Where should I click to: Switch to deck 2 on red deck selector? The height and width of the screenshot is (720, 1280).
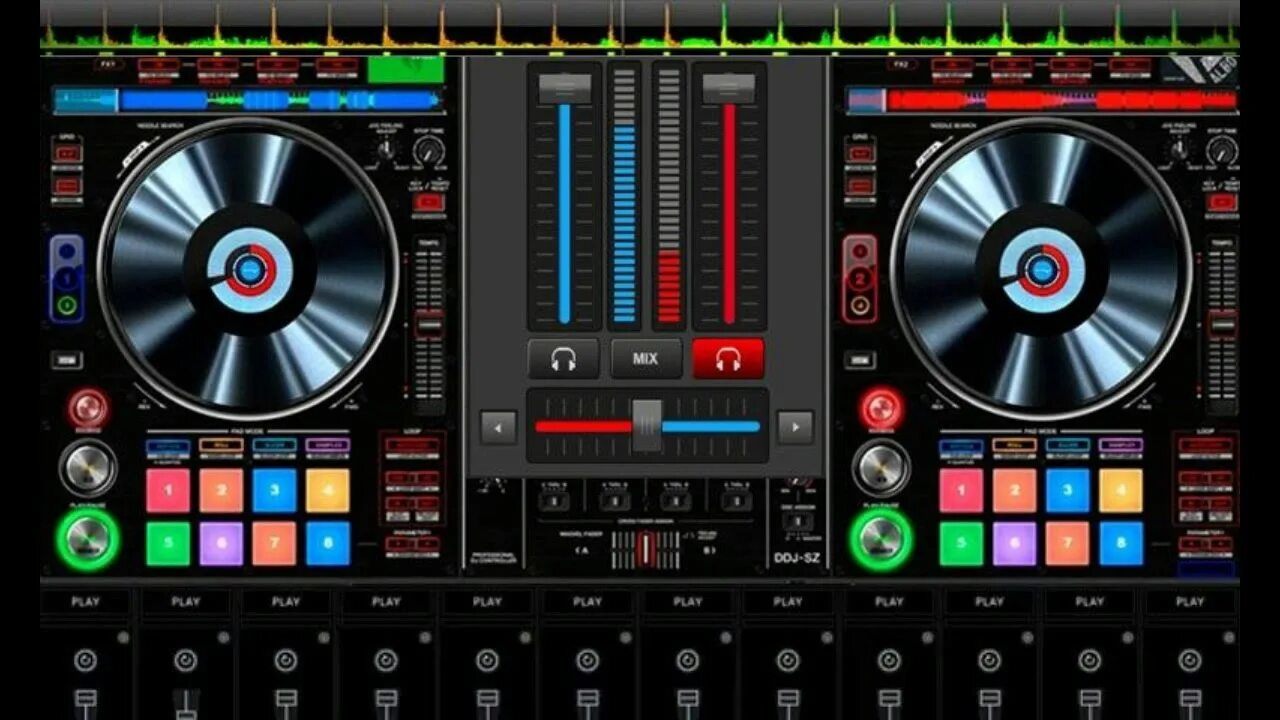(x=860, y=279)
